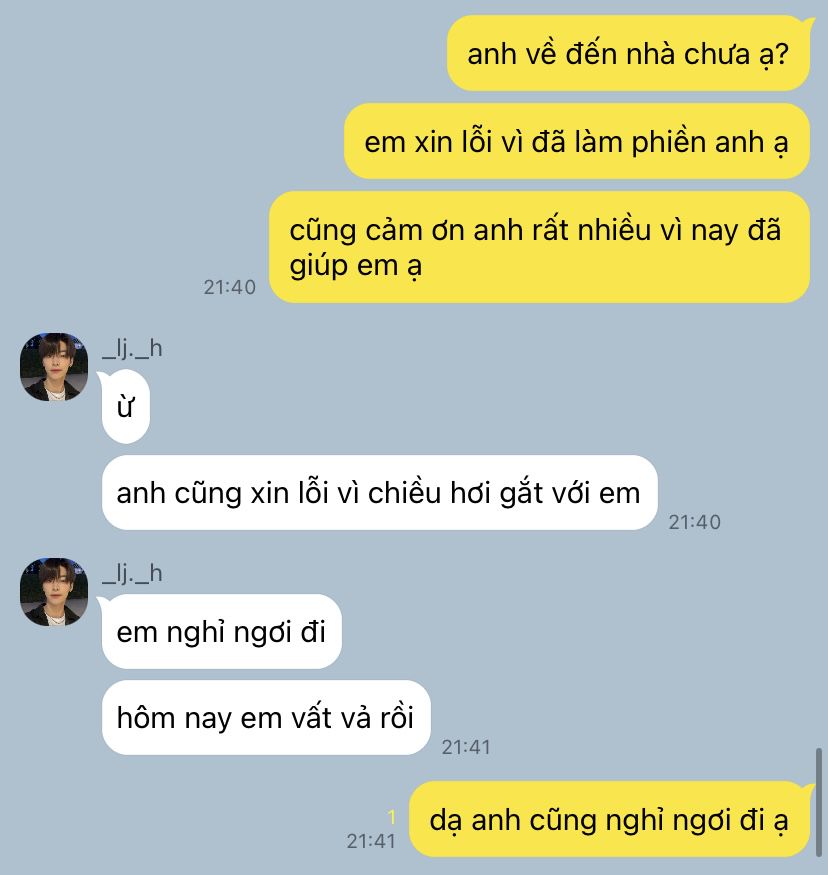This screenshot has height=875, width=828.
Task: Click the 21:40 timestamp beside the white bubble
Action: pyautogui.click(x=695, y=522)
